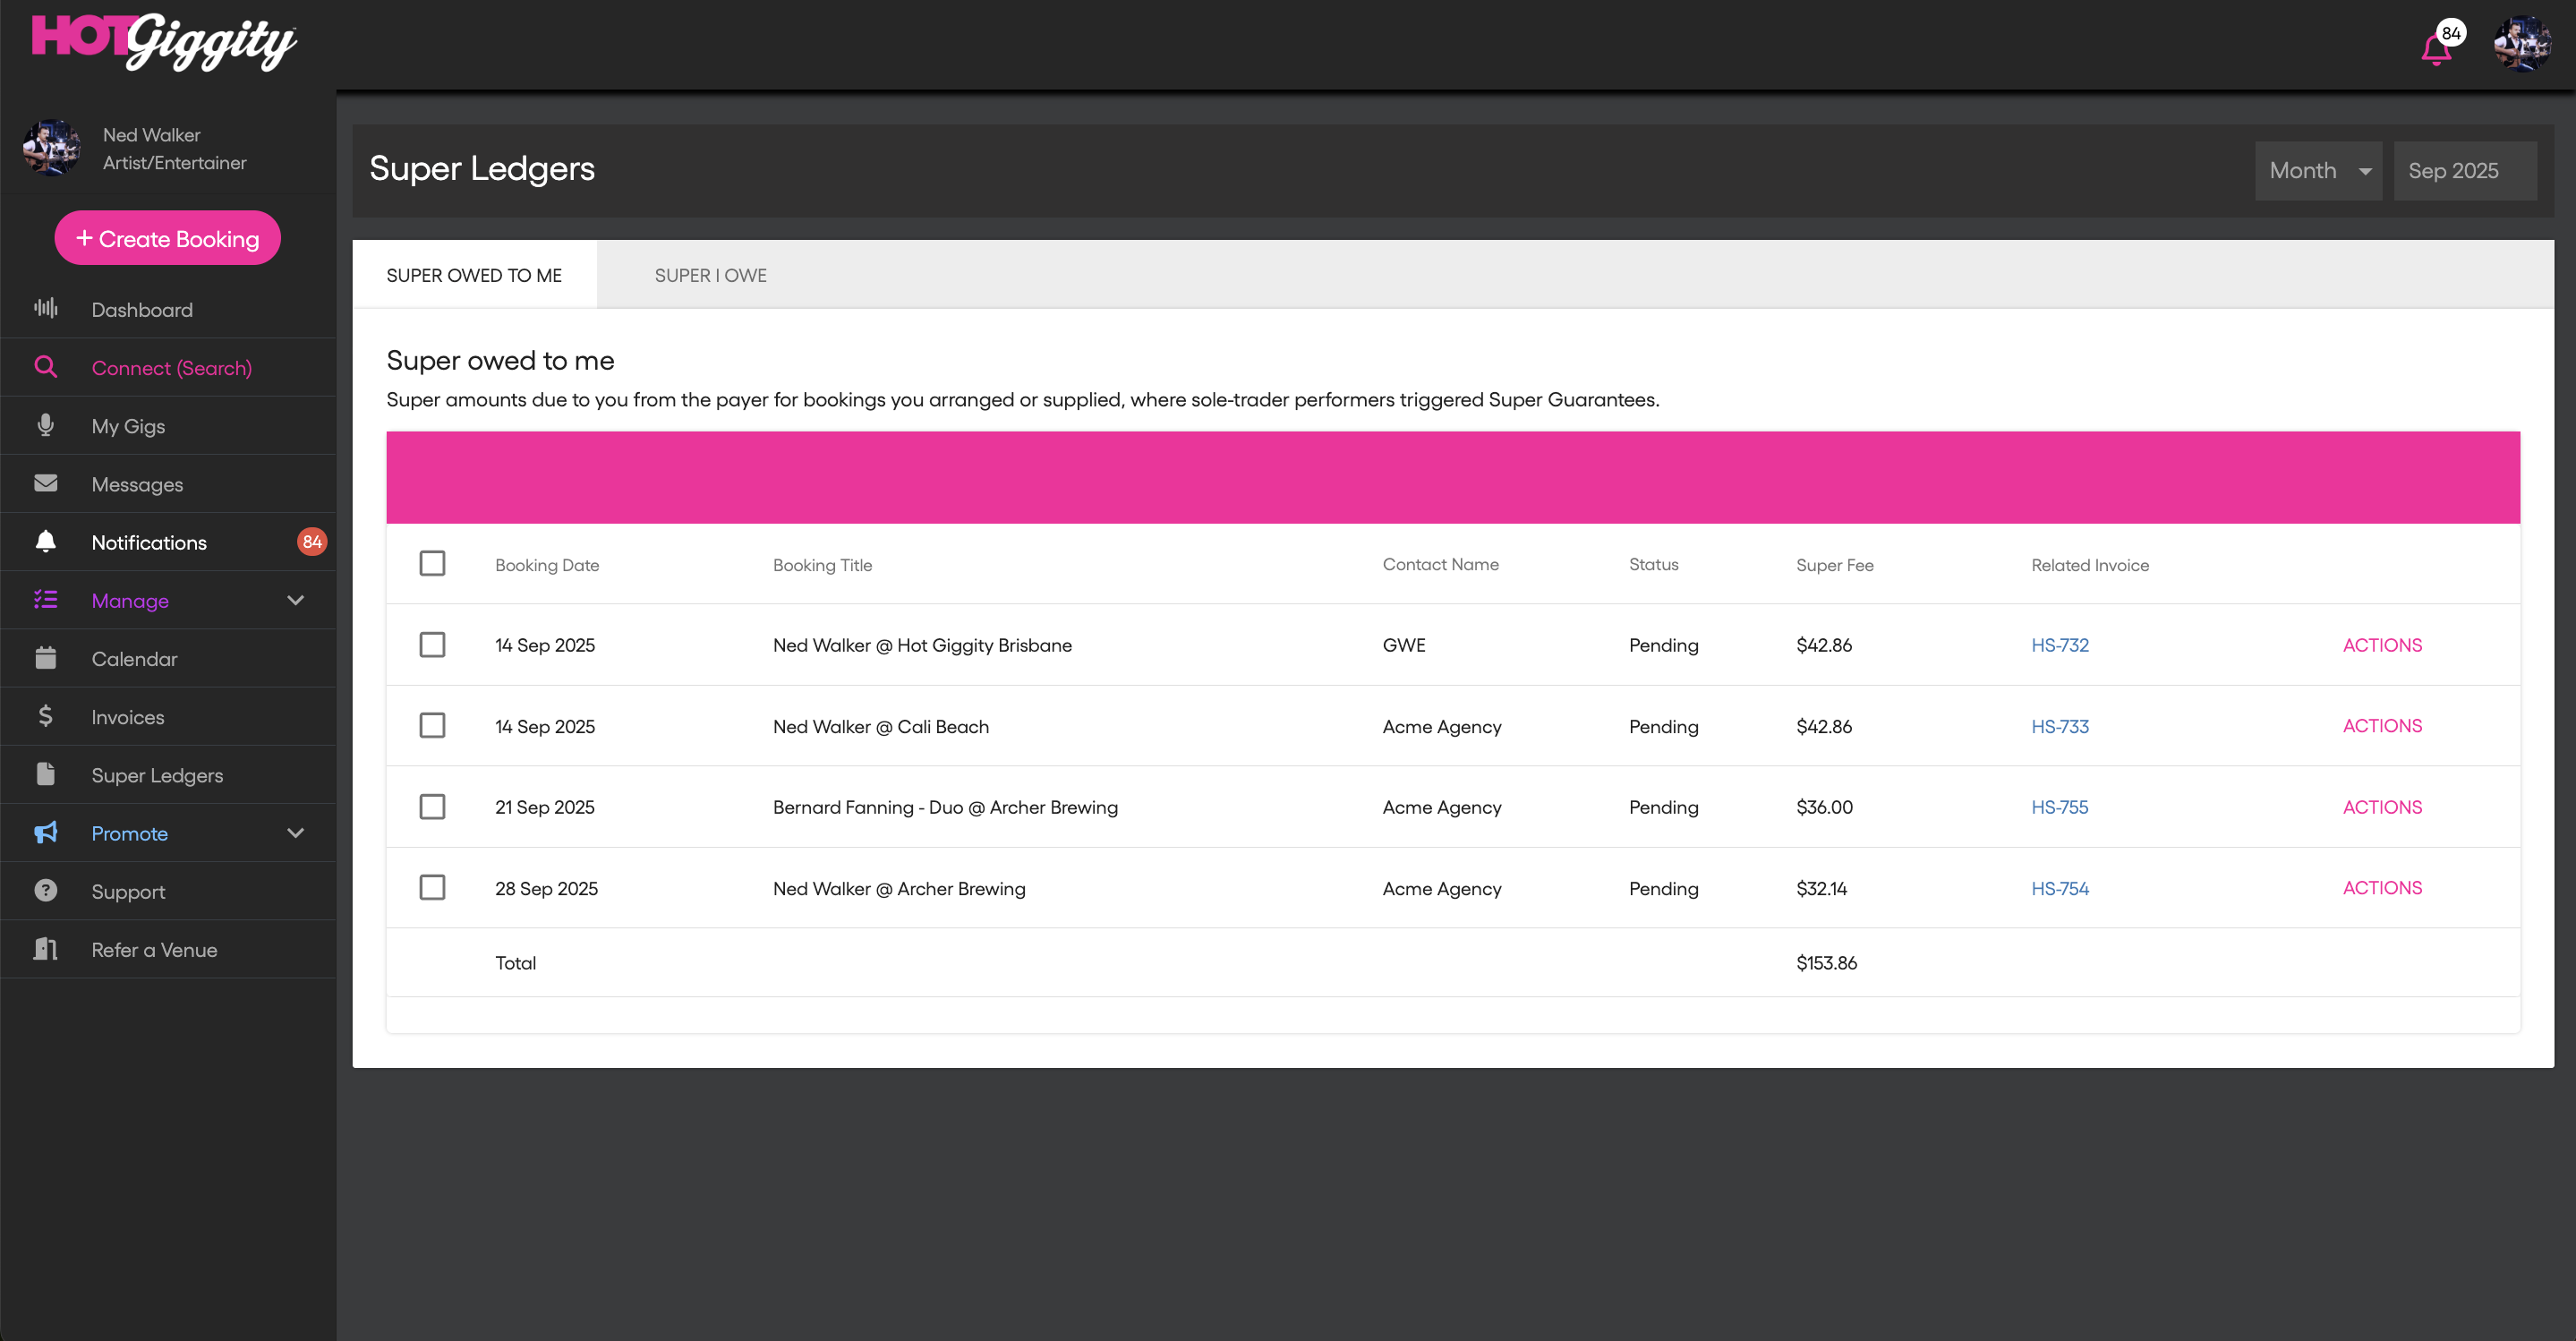Open invoice link HS-755
This screenshot has width=2576, height=1341.
click(2059, 807)
